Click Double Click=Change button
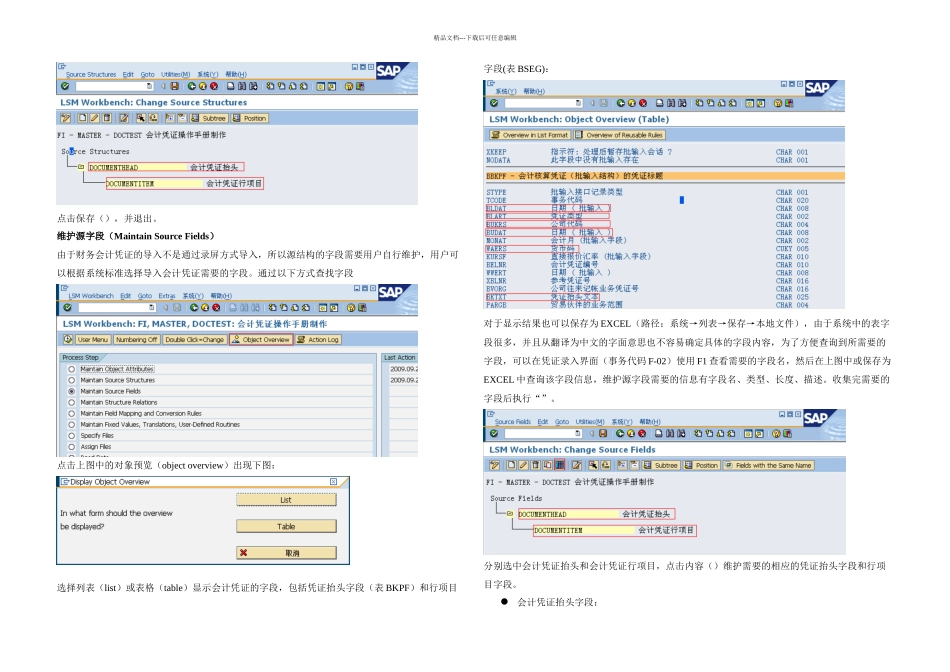This screenshot has width=950, height=672. [x=194, y=339]
